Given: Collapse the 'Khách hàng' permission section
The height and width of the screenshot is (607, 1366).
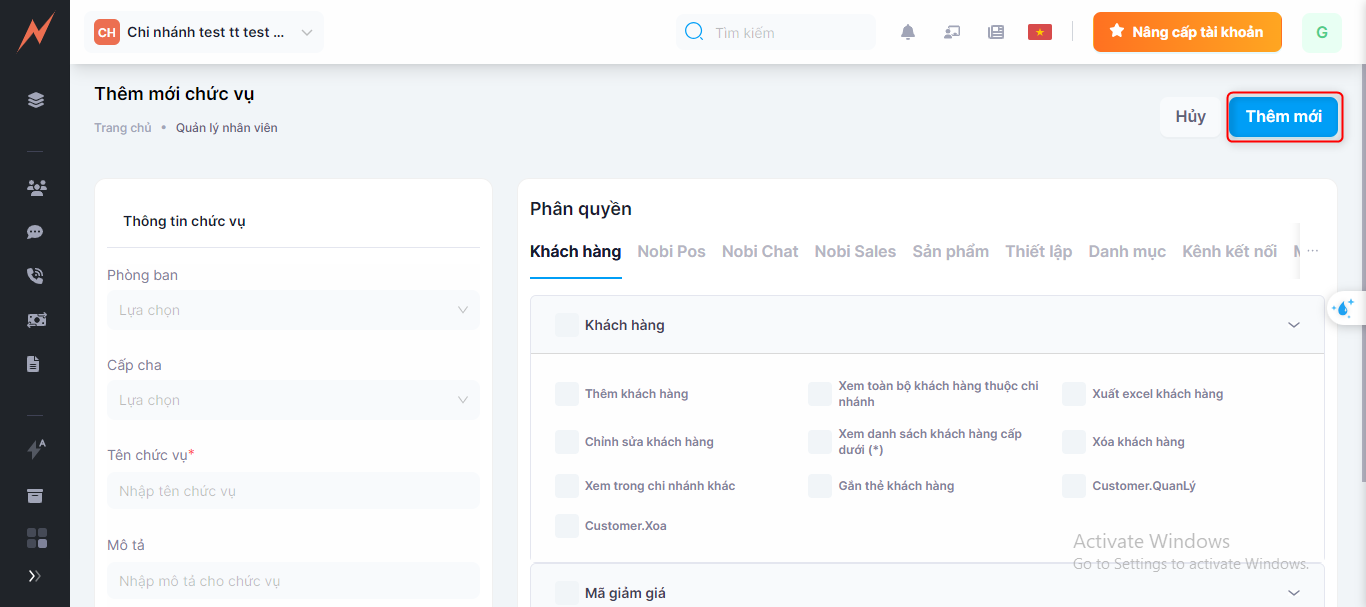Looking at the screenshot, I should [1294, 325].
